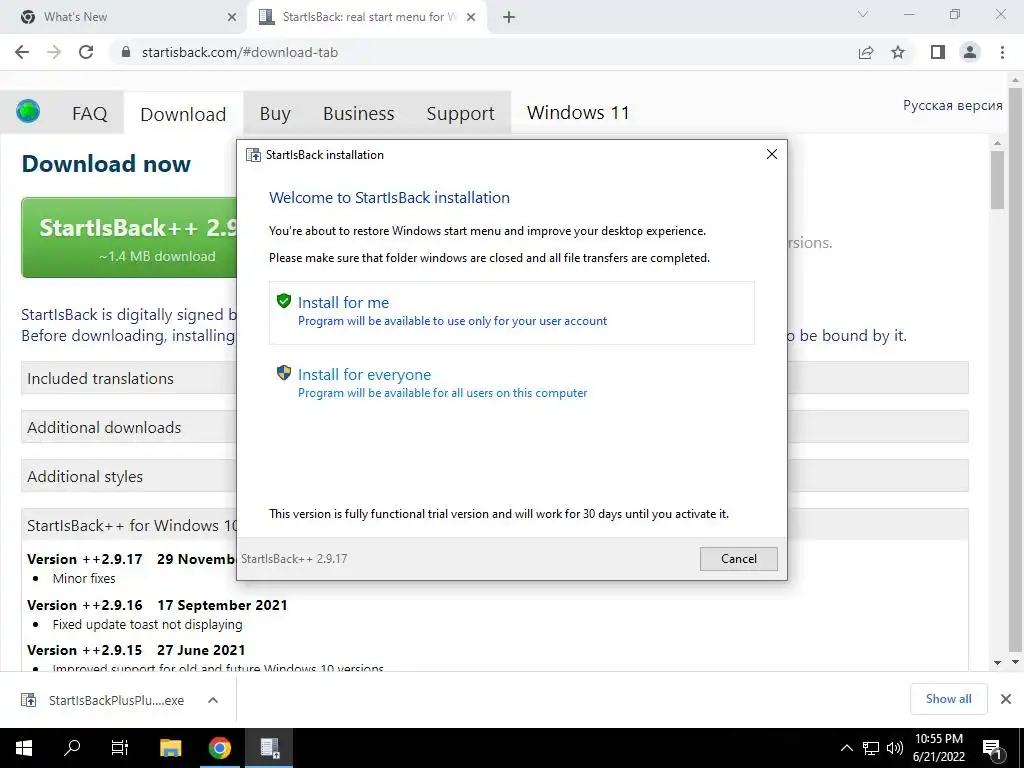Open the Support tab

(460, 114)
